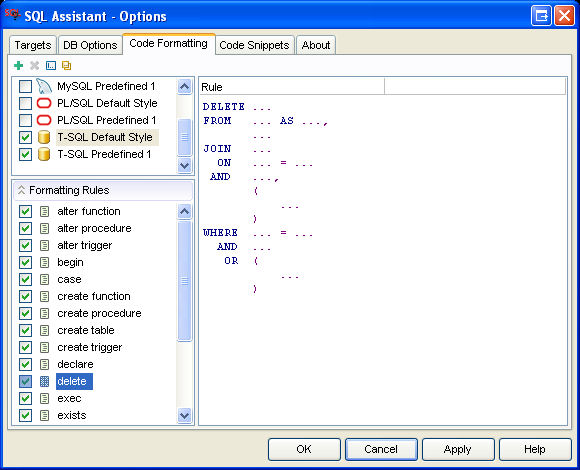
Task: Click the rules list scroll up arrow
Action: 185,212
